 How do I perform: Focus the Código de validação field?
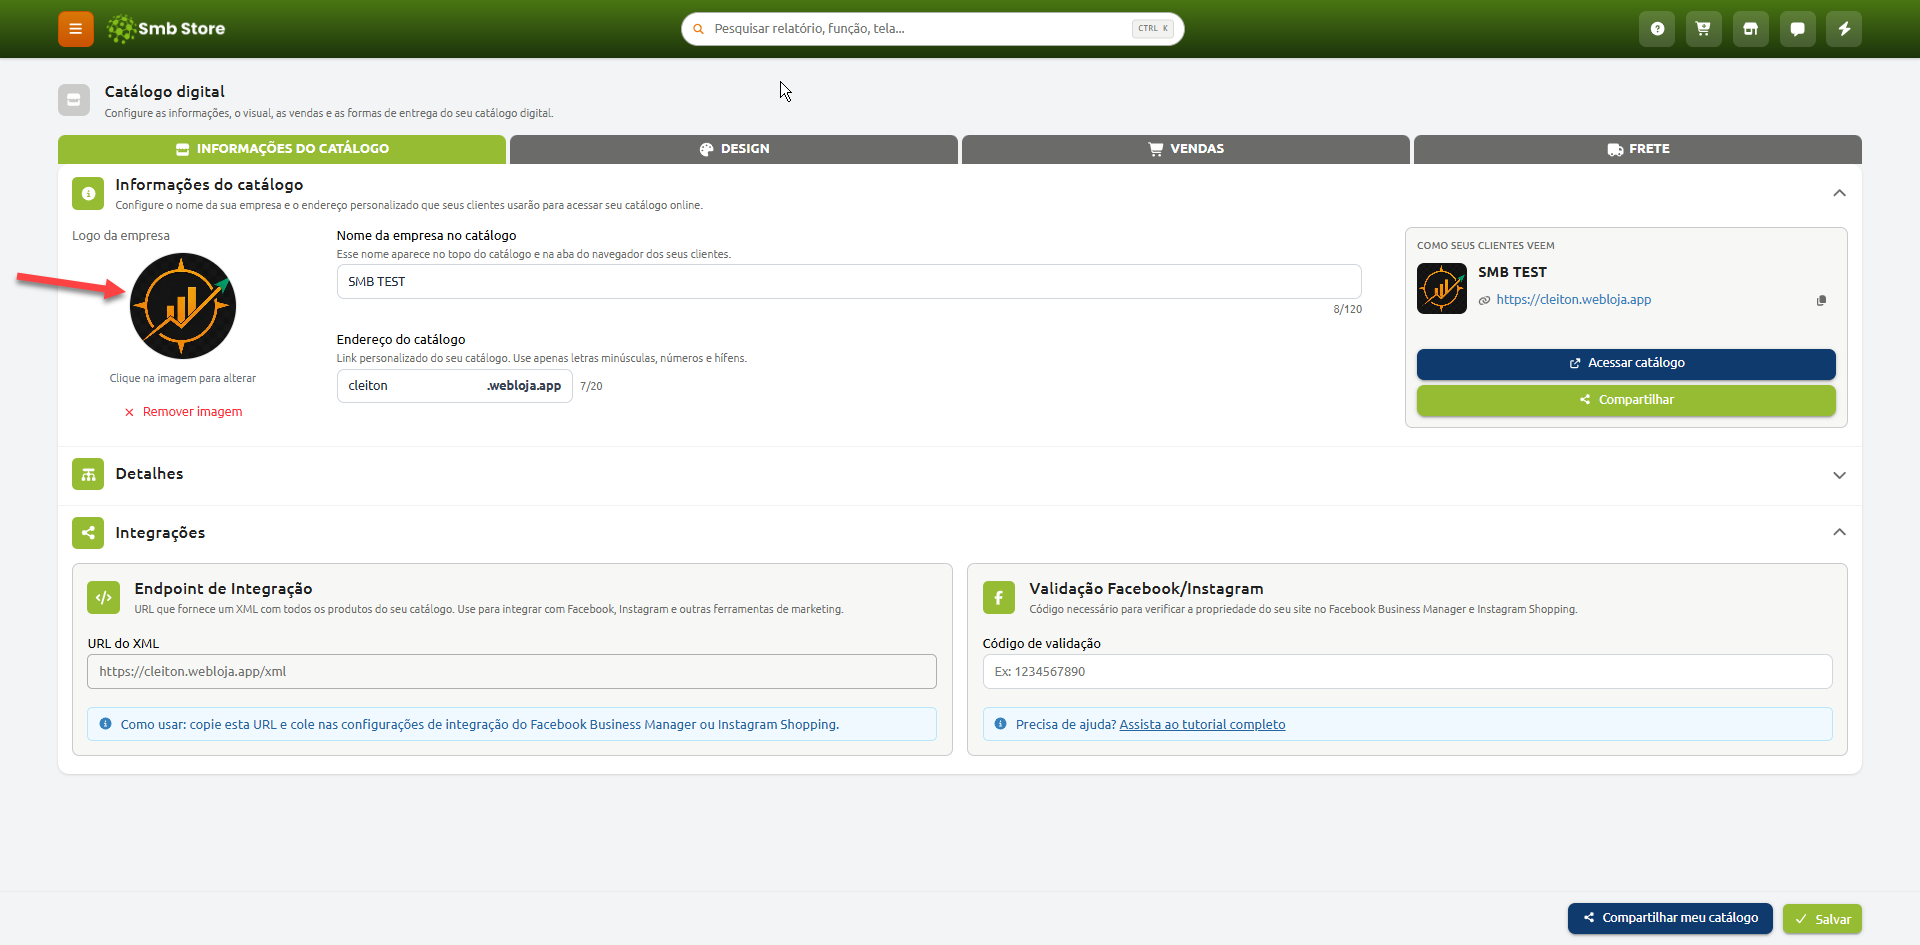[x=1407, y=672]
